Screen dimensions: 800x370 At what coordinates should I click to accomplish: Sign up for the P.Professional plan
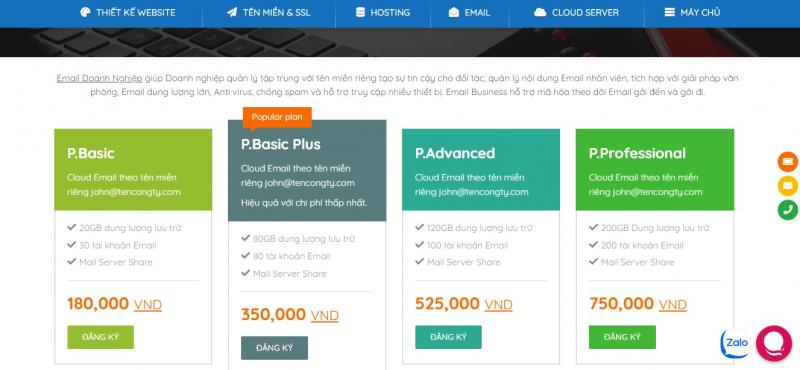622,337
